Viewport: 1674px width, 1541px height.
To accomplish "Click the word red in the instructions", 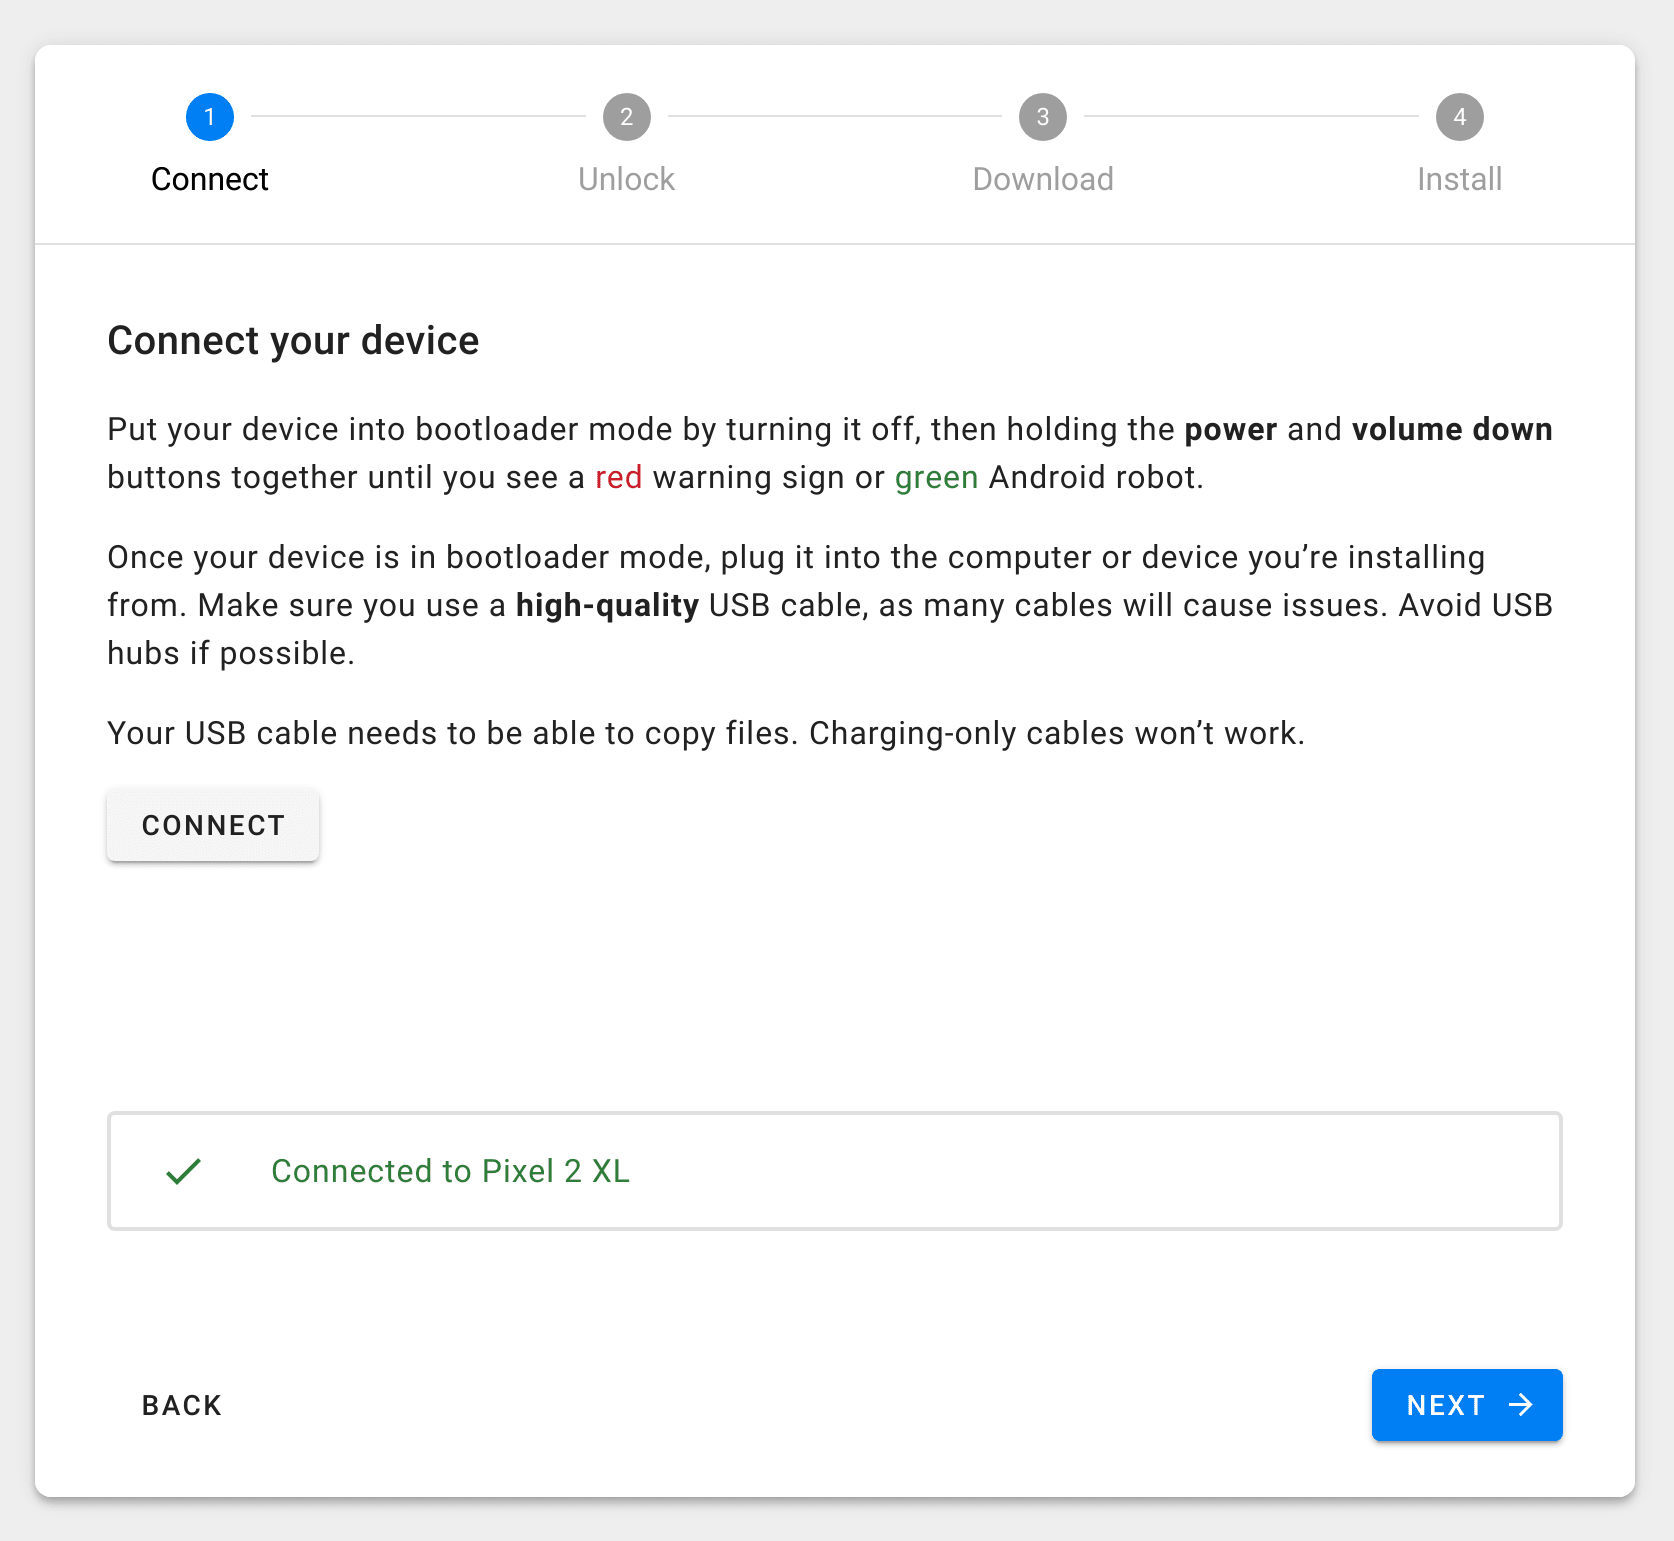I will point(619,477).
